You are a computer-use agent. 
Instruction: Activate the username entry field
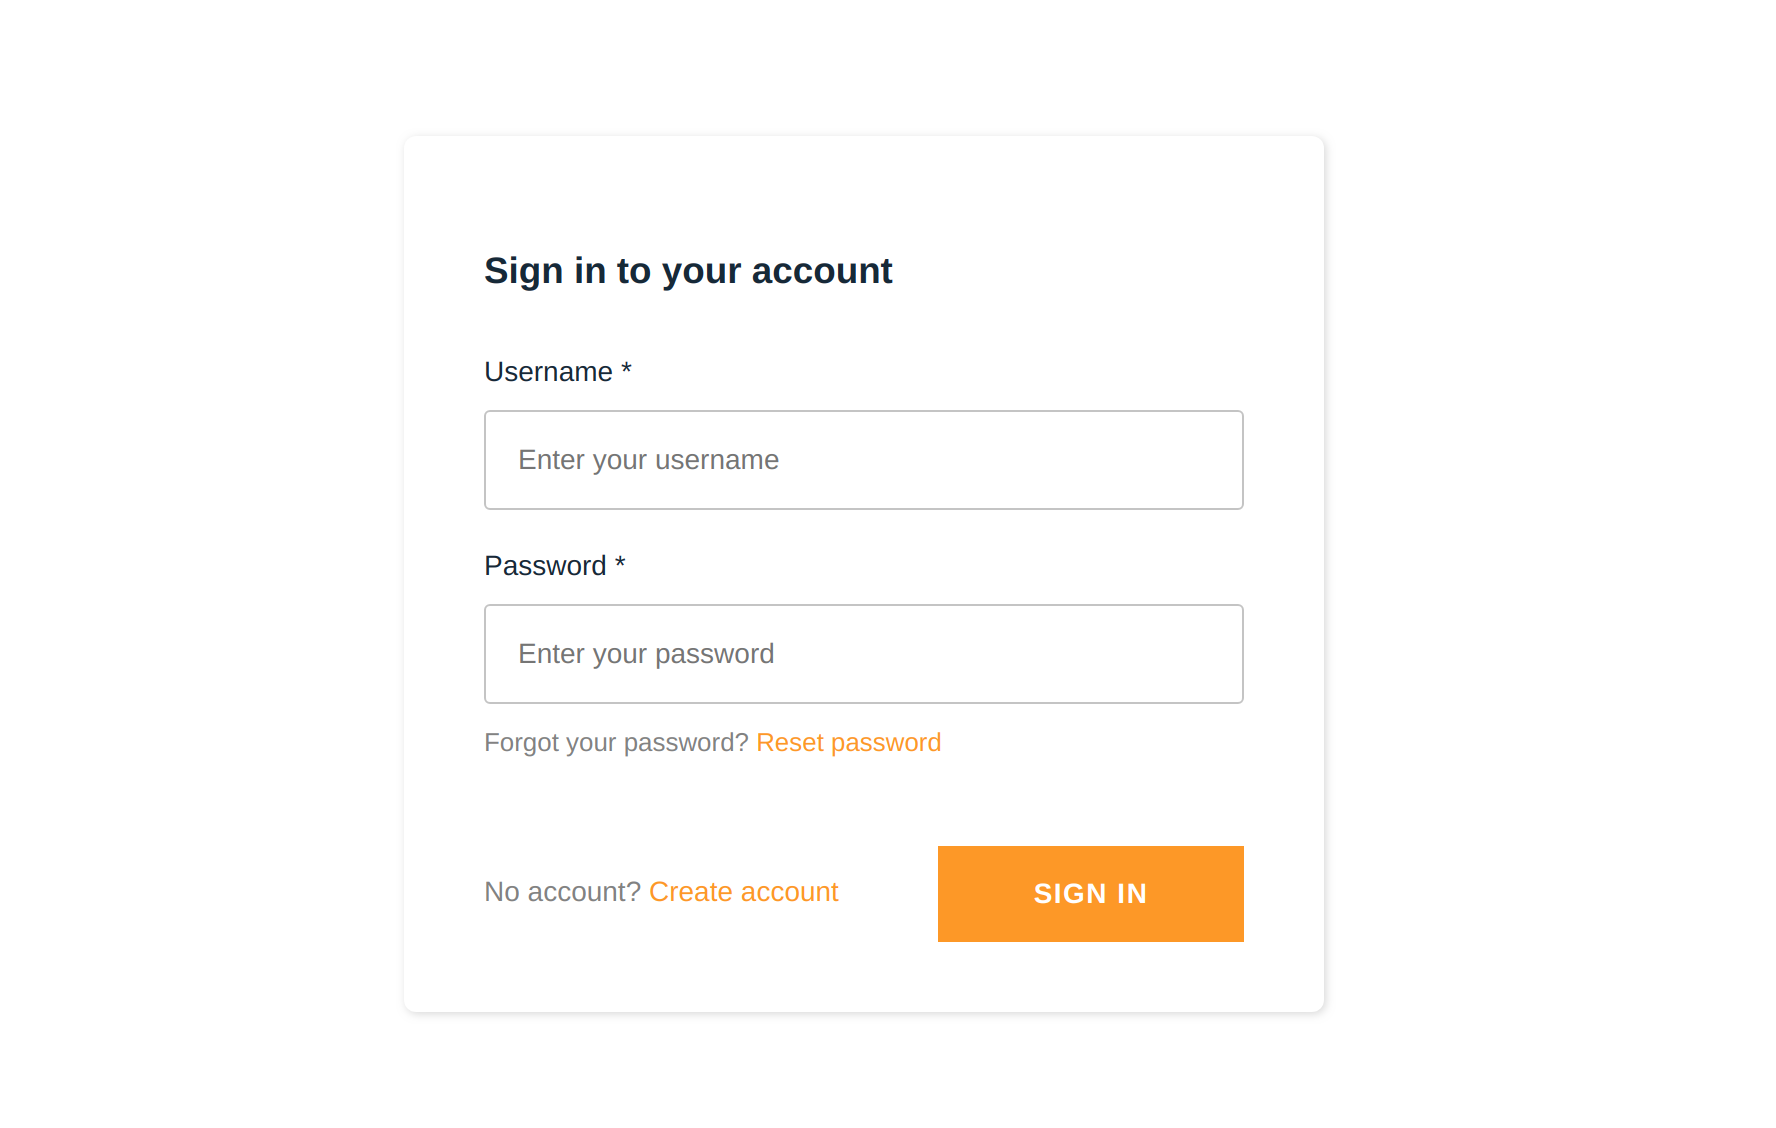(x=863, y=459)
